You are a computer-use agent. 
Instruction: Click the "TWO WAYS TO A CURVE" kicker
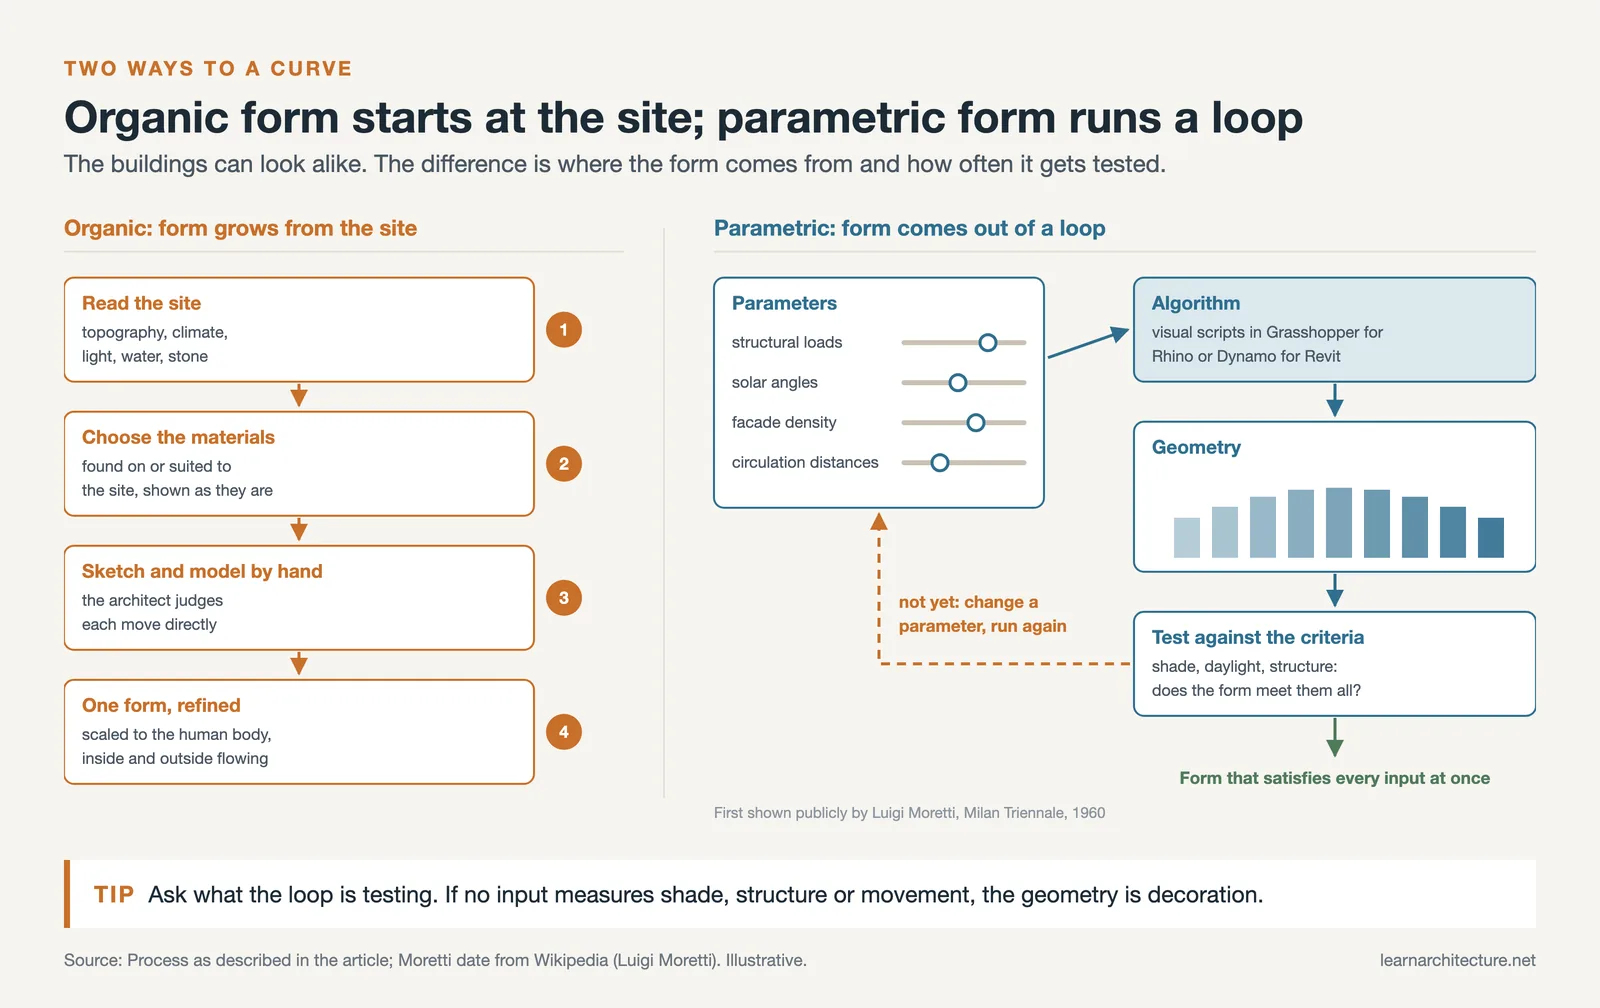(x=208, y=69)
